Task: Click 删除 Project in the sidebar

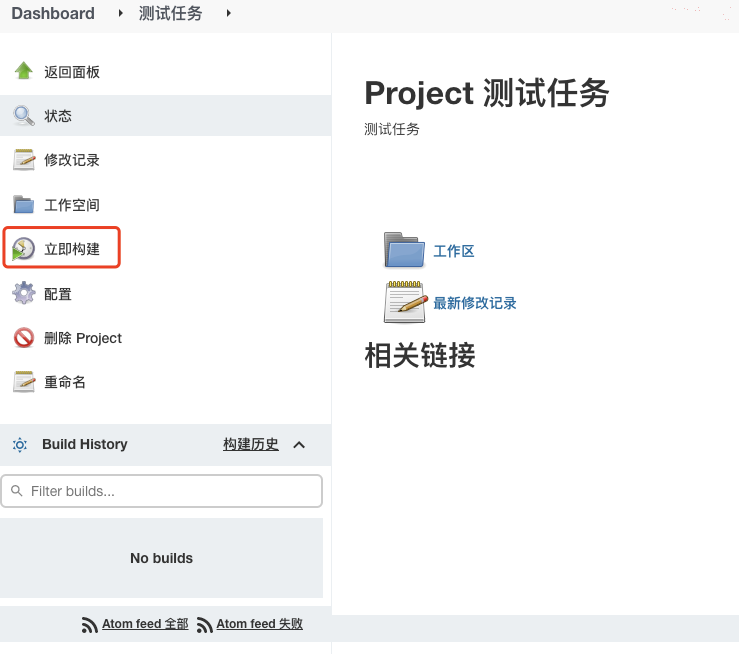Action: (83, 338)
